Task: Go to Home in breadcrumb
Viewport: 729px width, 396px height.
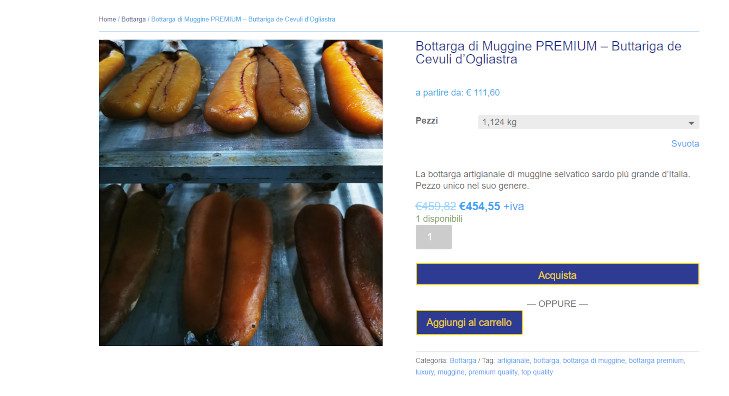Action: [107, 20]
